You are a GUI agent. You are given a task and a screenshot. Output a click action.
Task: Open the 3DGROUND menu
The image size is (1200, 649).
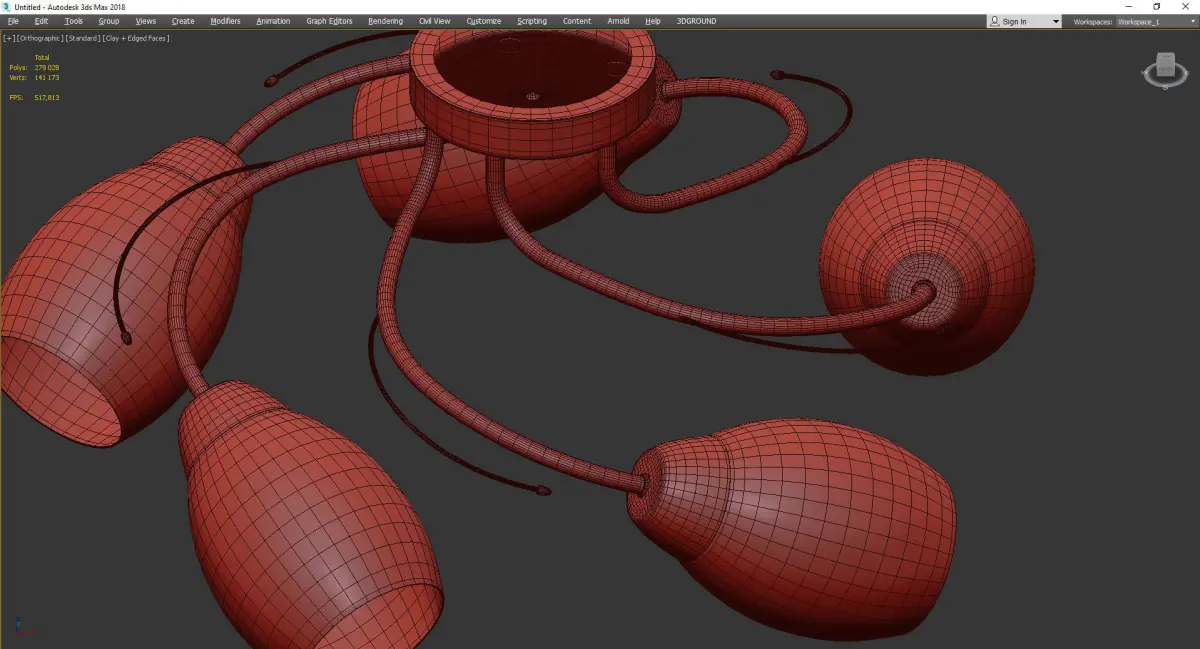click(x=696, y=21)
